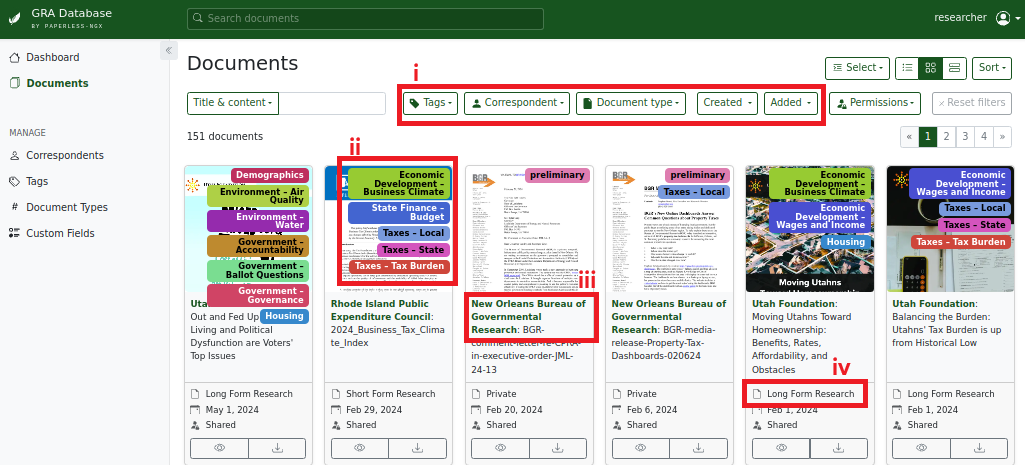Open New Orleans Bureau correspondent on Property-Tax-Dashboards card

pos(668,317)
